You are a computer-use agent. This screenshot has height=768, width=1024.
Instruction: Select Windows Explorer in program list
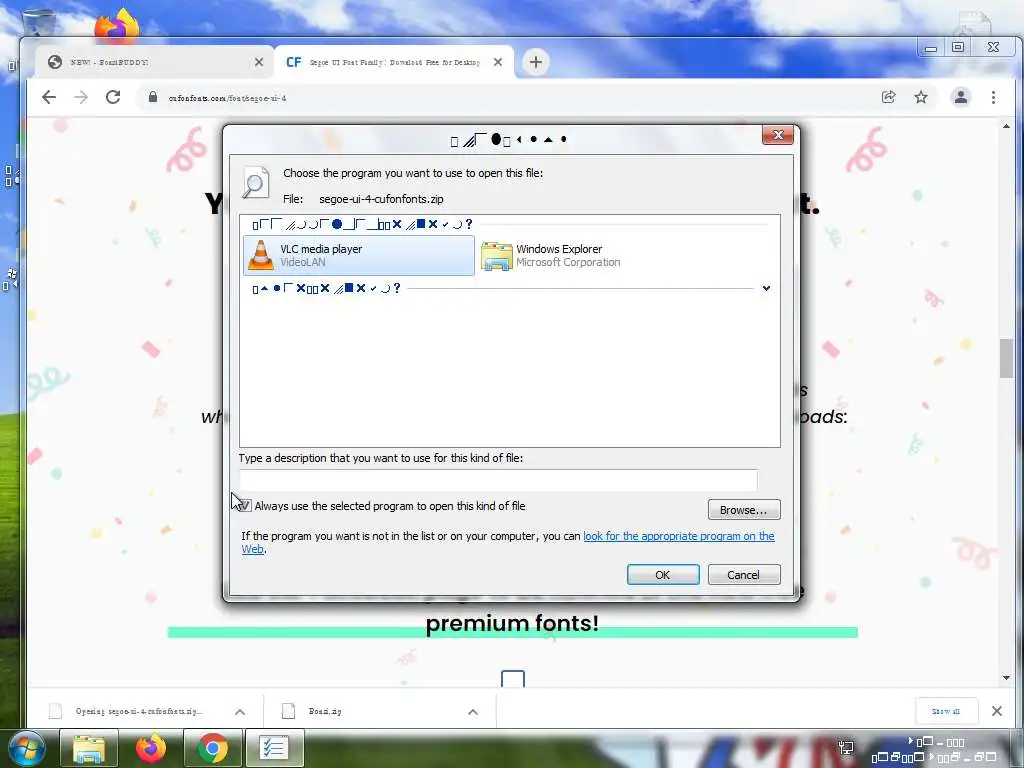click(x=552, y=255)
